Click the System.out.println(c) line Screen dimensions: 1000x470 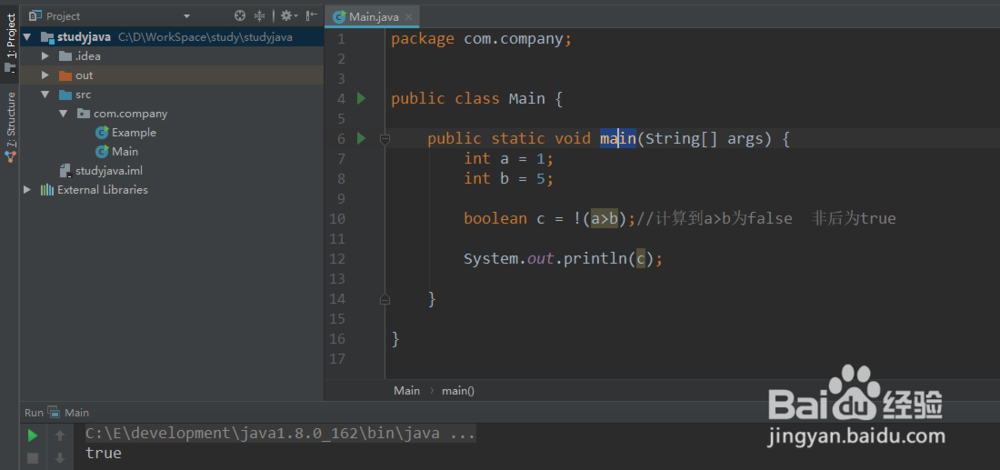coord(563,259)
